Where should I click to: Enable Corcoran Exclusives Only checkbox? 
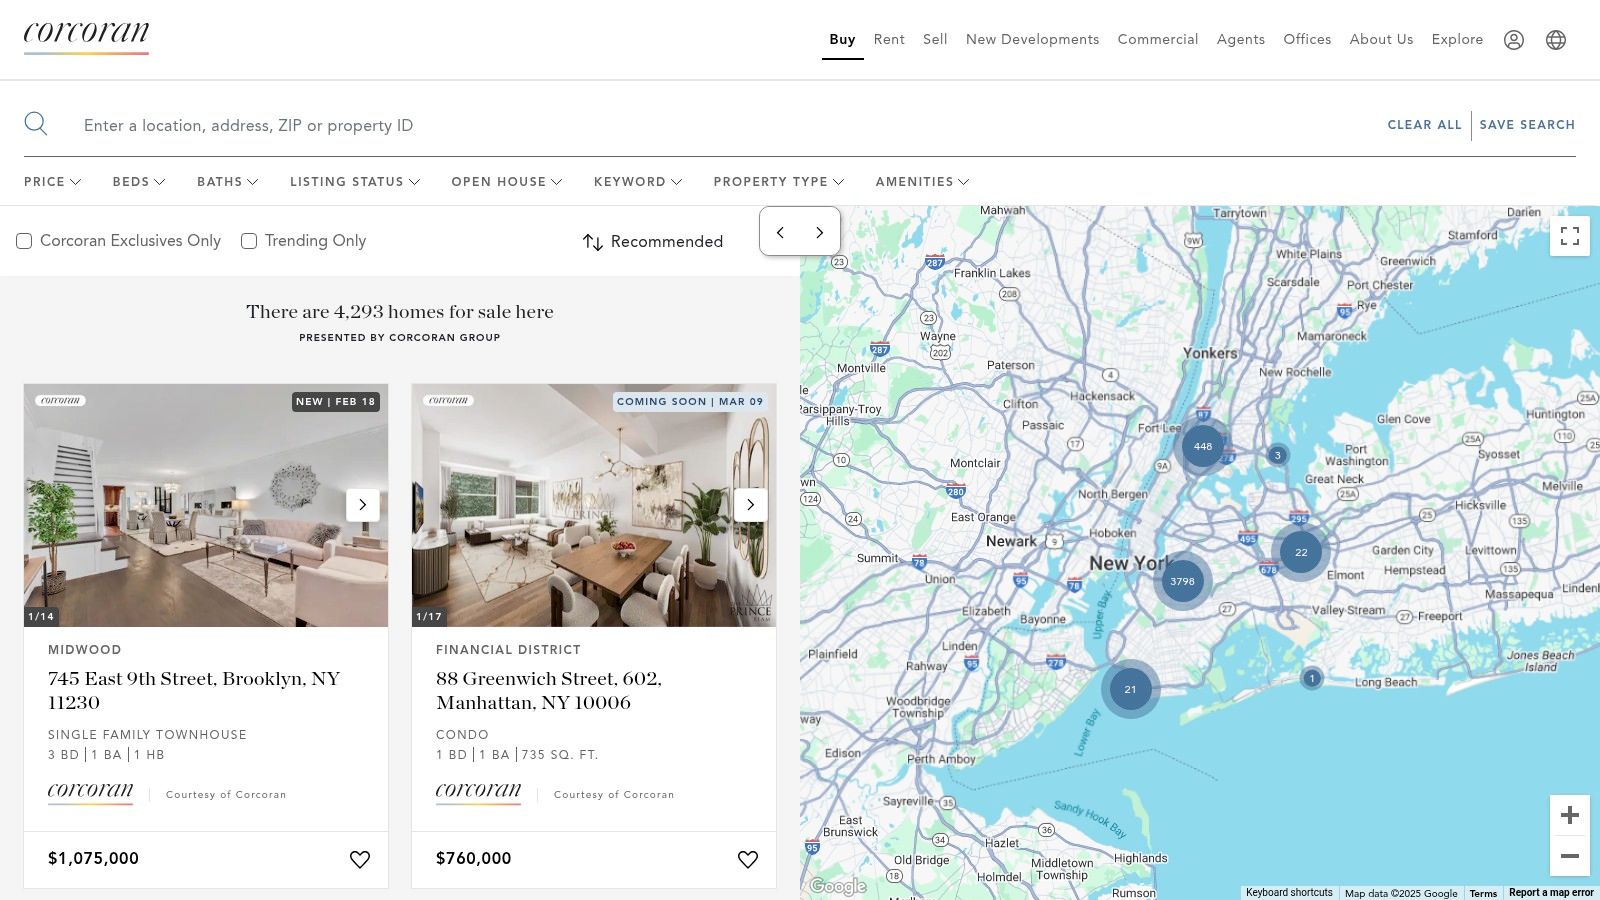pos(24,241)
